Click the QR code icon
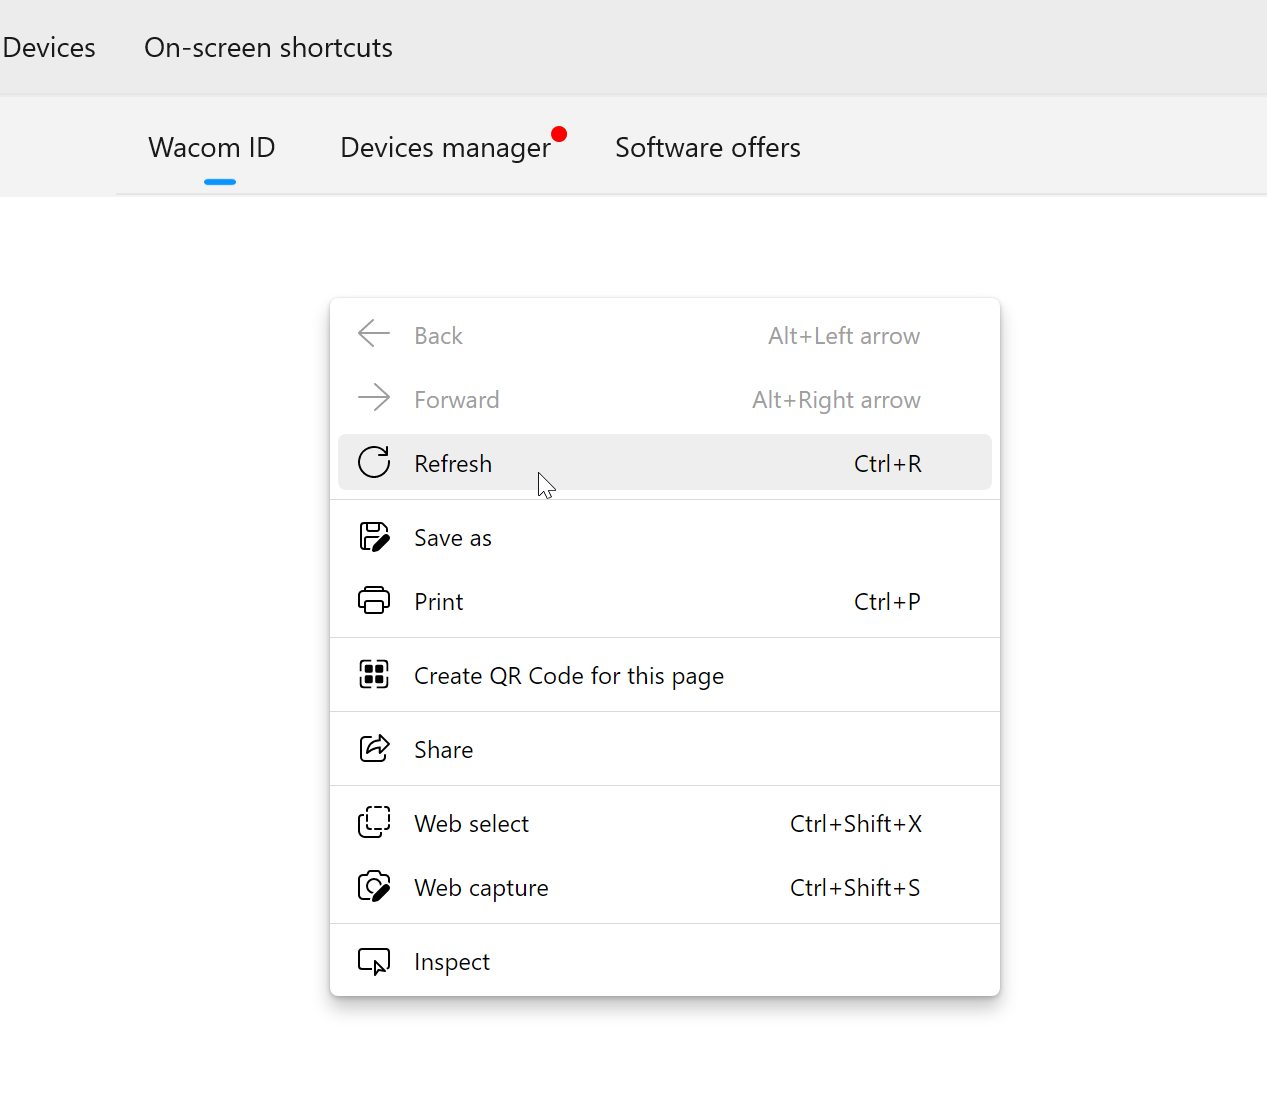 coord(374,675)
